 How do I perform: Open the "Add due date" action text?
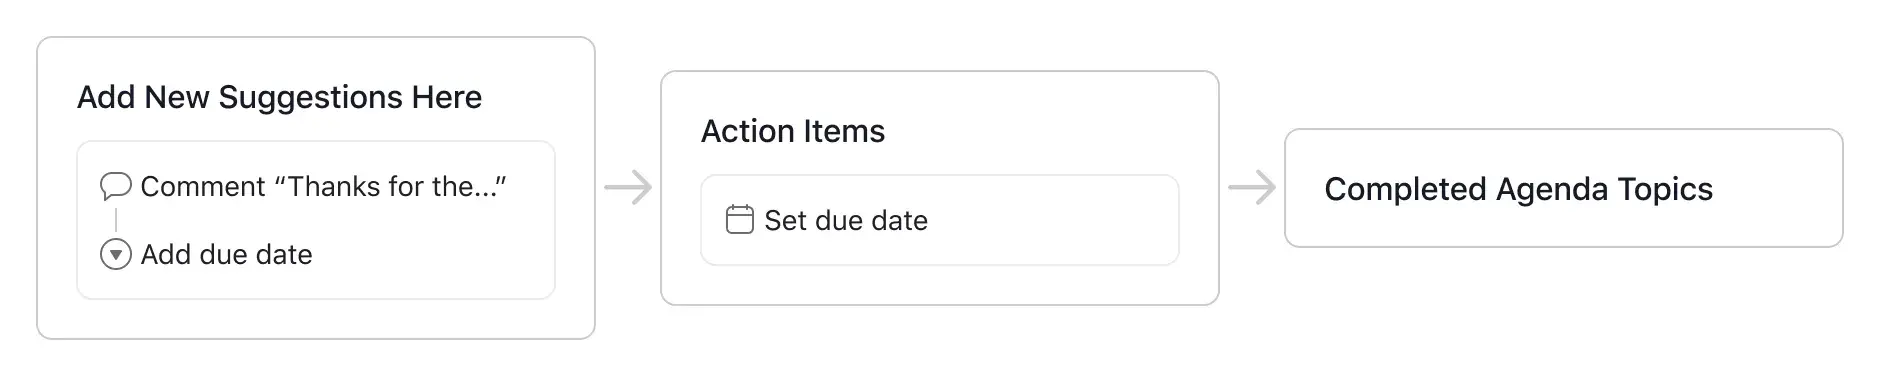(x=227, y=255)
